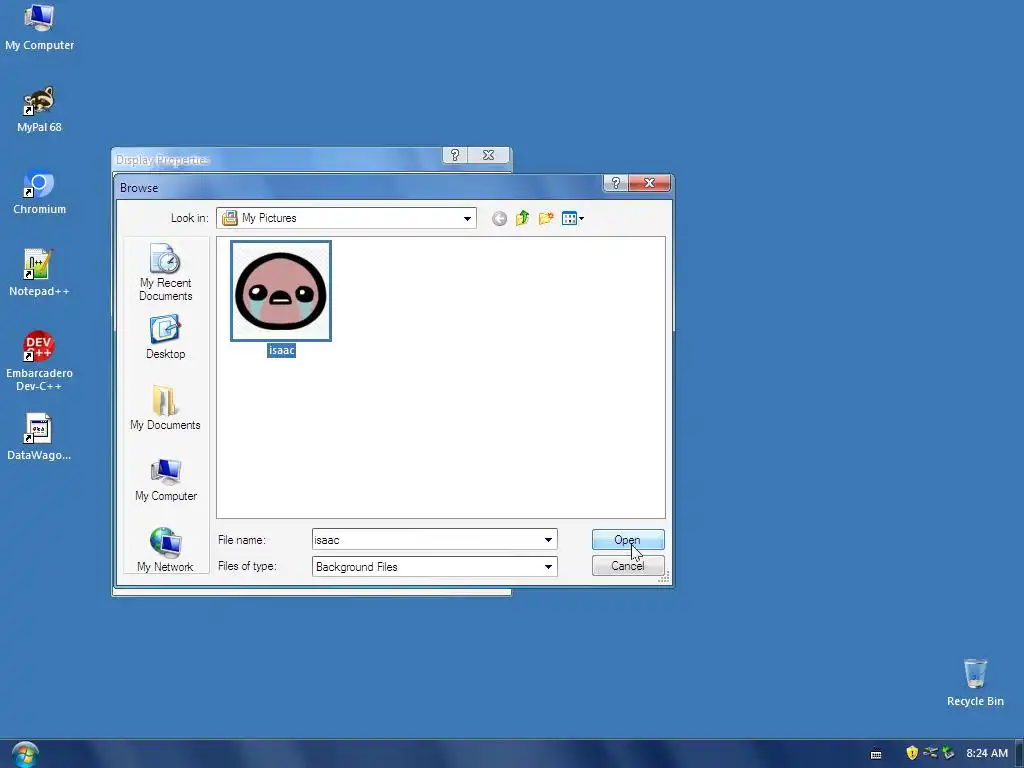Image resolution: width=1024 pixels, height=768 pixels.
Task: Select the Recycle Bin desktop icon
Action: coord(975,683)
